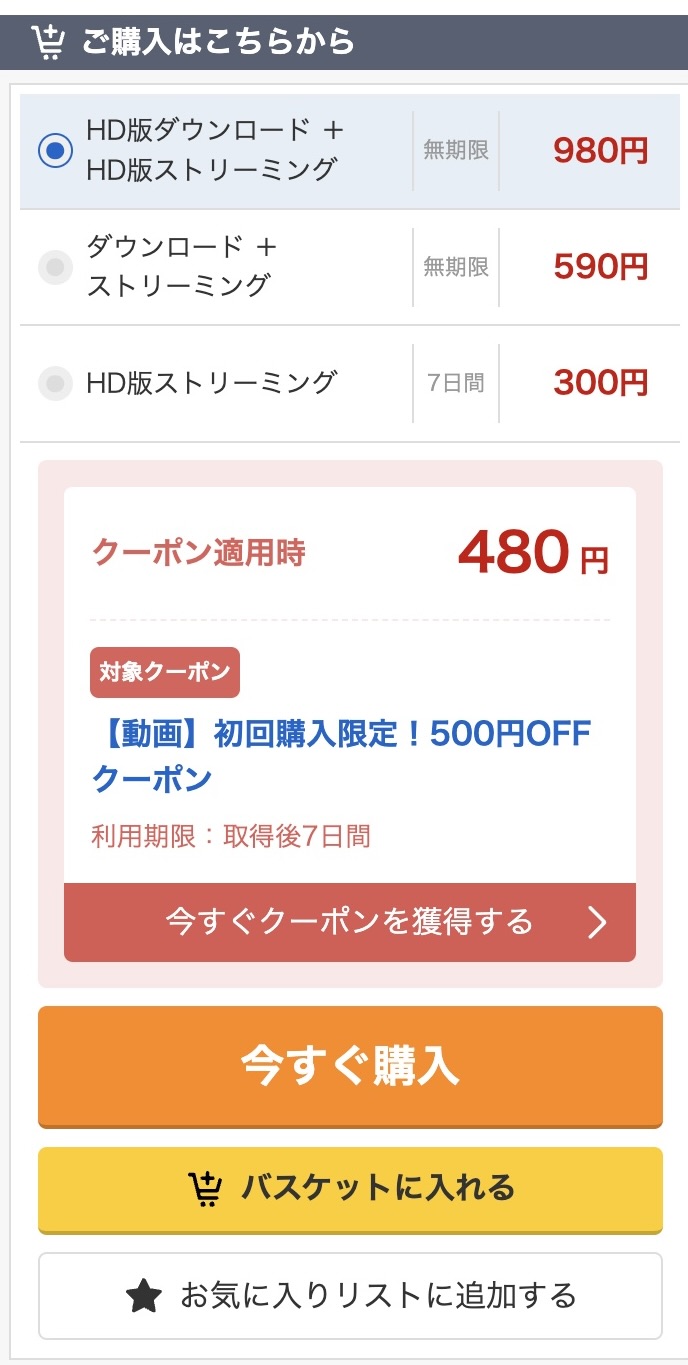Click the 対象クーポン badge label
The height and width of the screenshot is (1365, 688).
point(163,672)
